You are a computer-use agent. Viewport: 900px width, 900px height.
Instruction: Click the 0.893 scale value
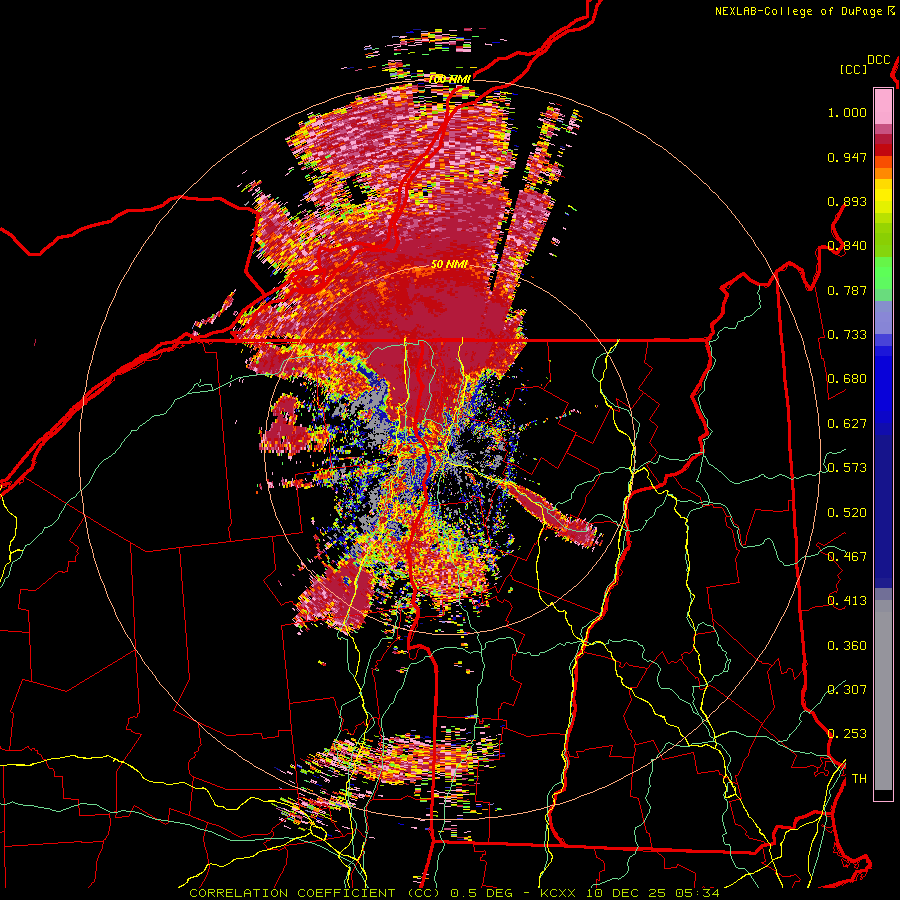point(847,201)
